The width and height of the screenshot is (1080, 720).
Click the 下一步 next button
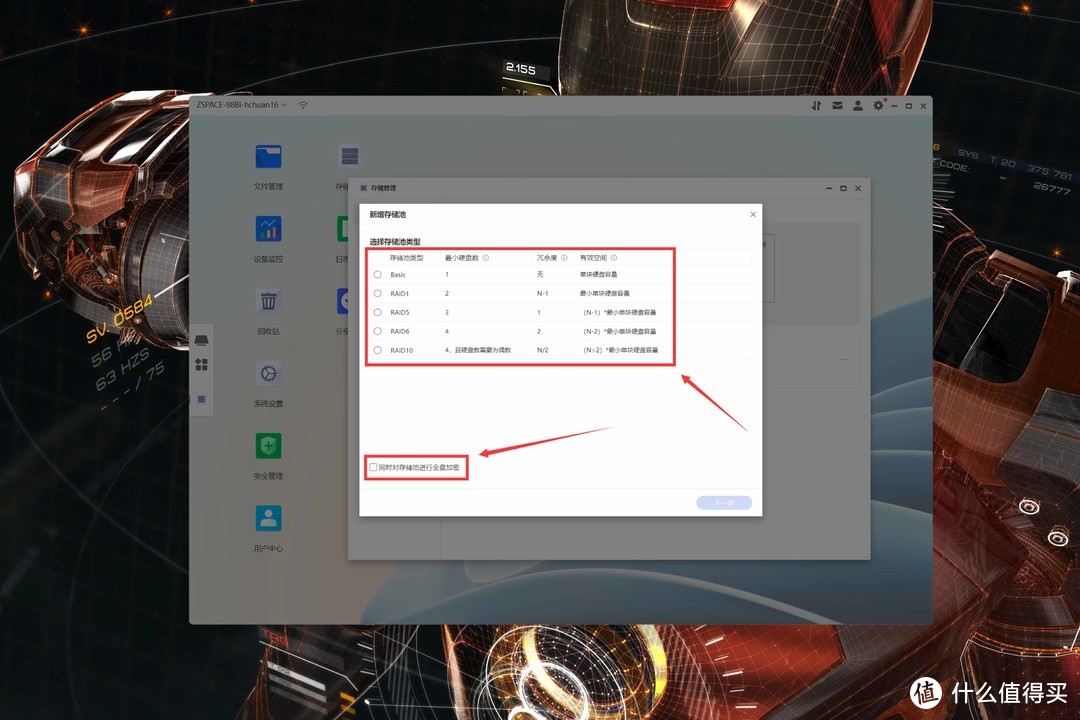click(724, 503)
